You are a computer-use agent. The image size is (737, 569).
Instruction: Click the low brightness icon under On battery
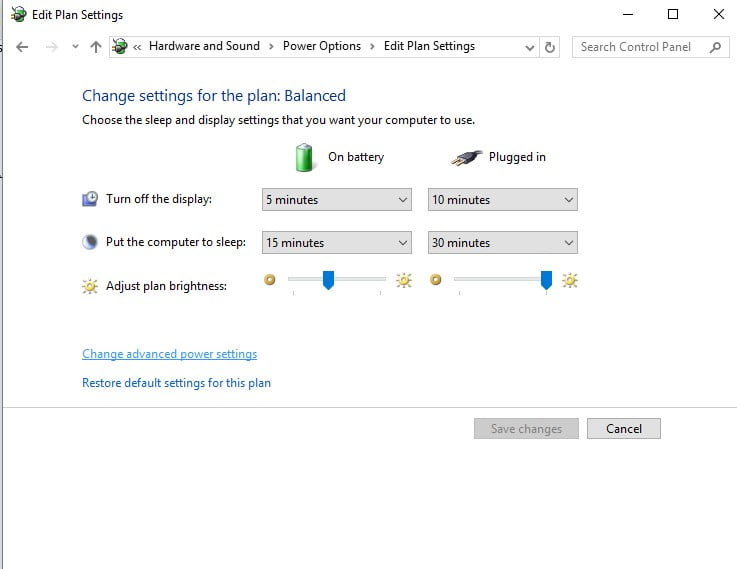click(269, 280)
